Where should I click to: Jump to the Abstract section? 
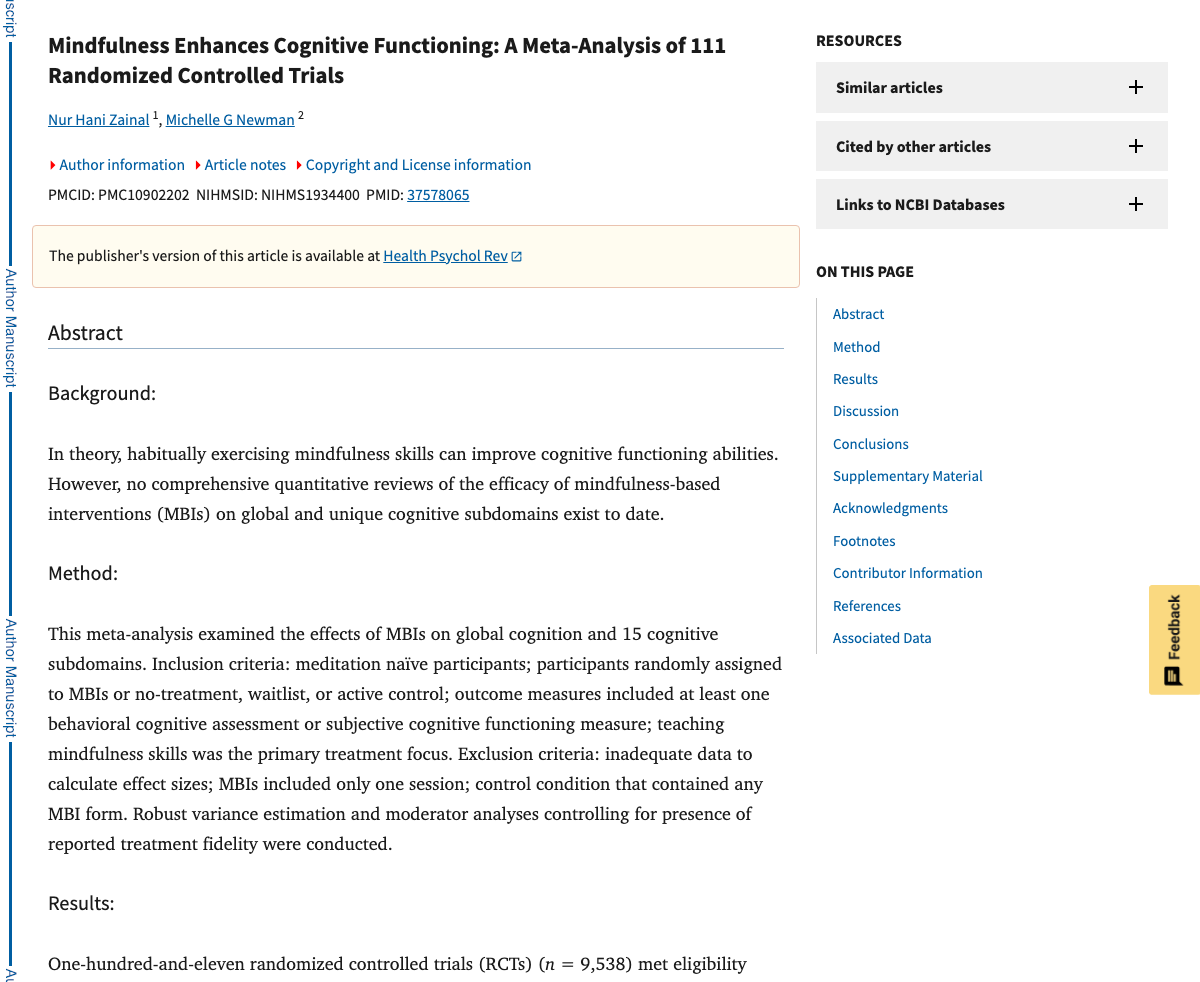pos(858,313)
